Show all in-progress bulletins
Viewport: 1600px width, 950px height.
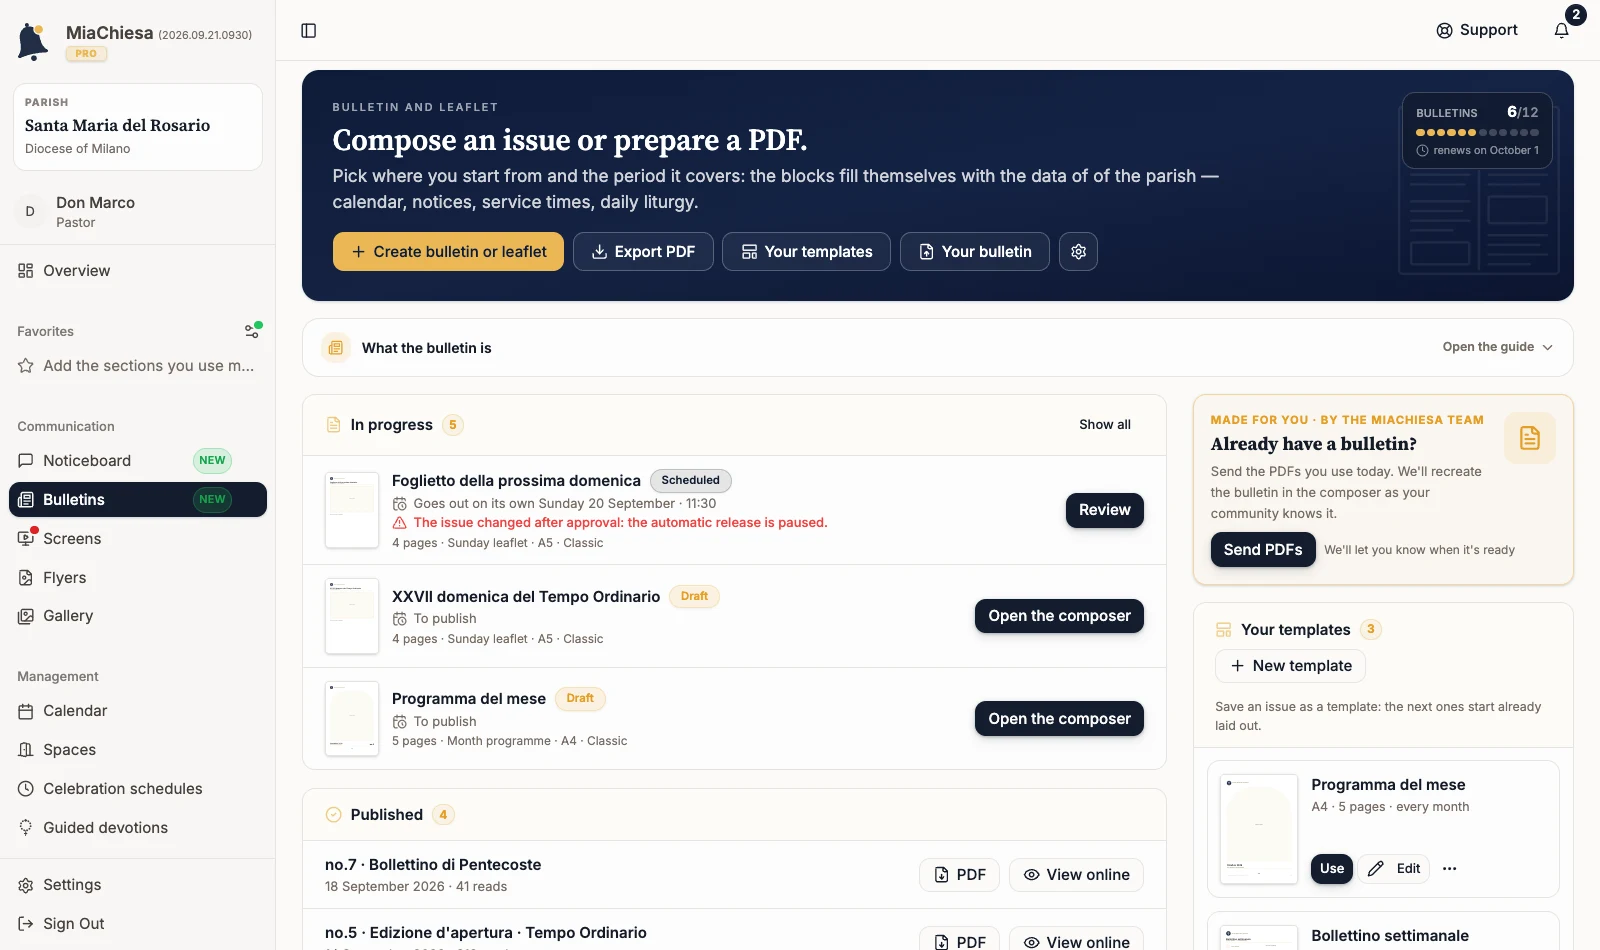[x=1105, y=425]
